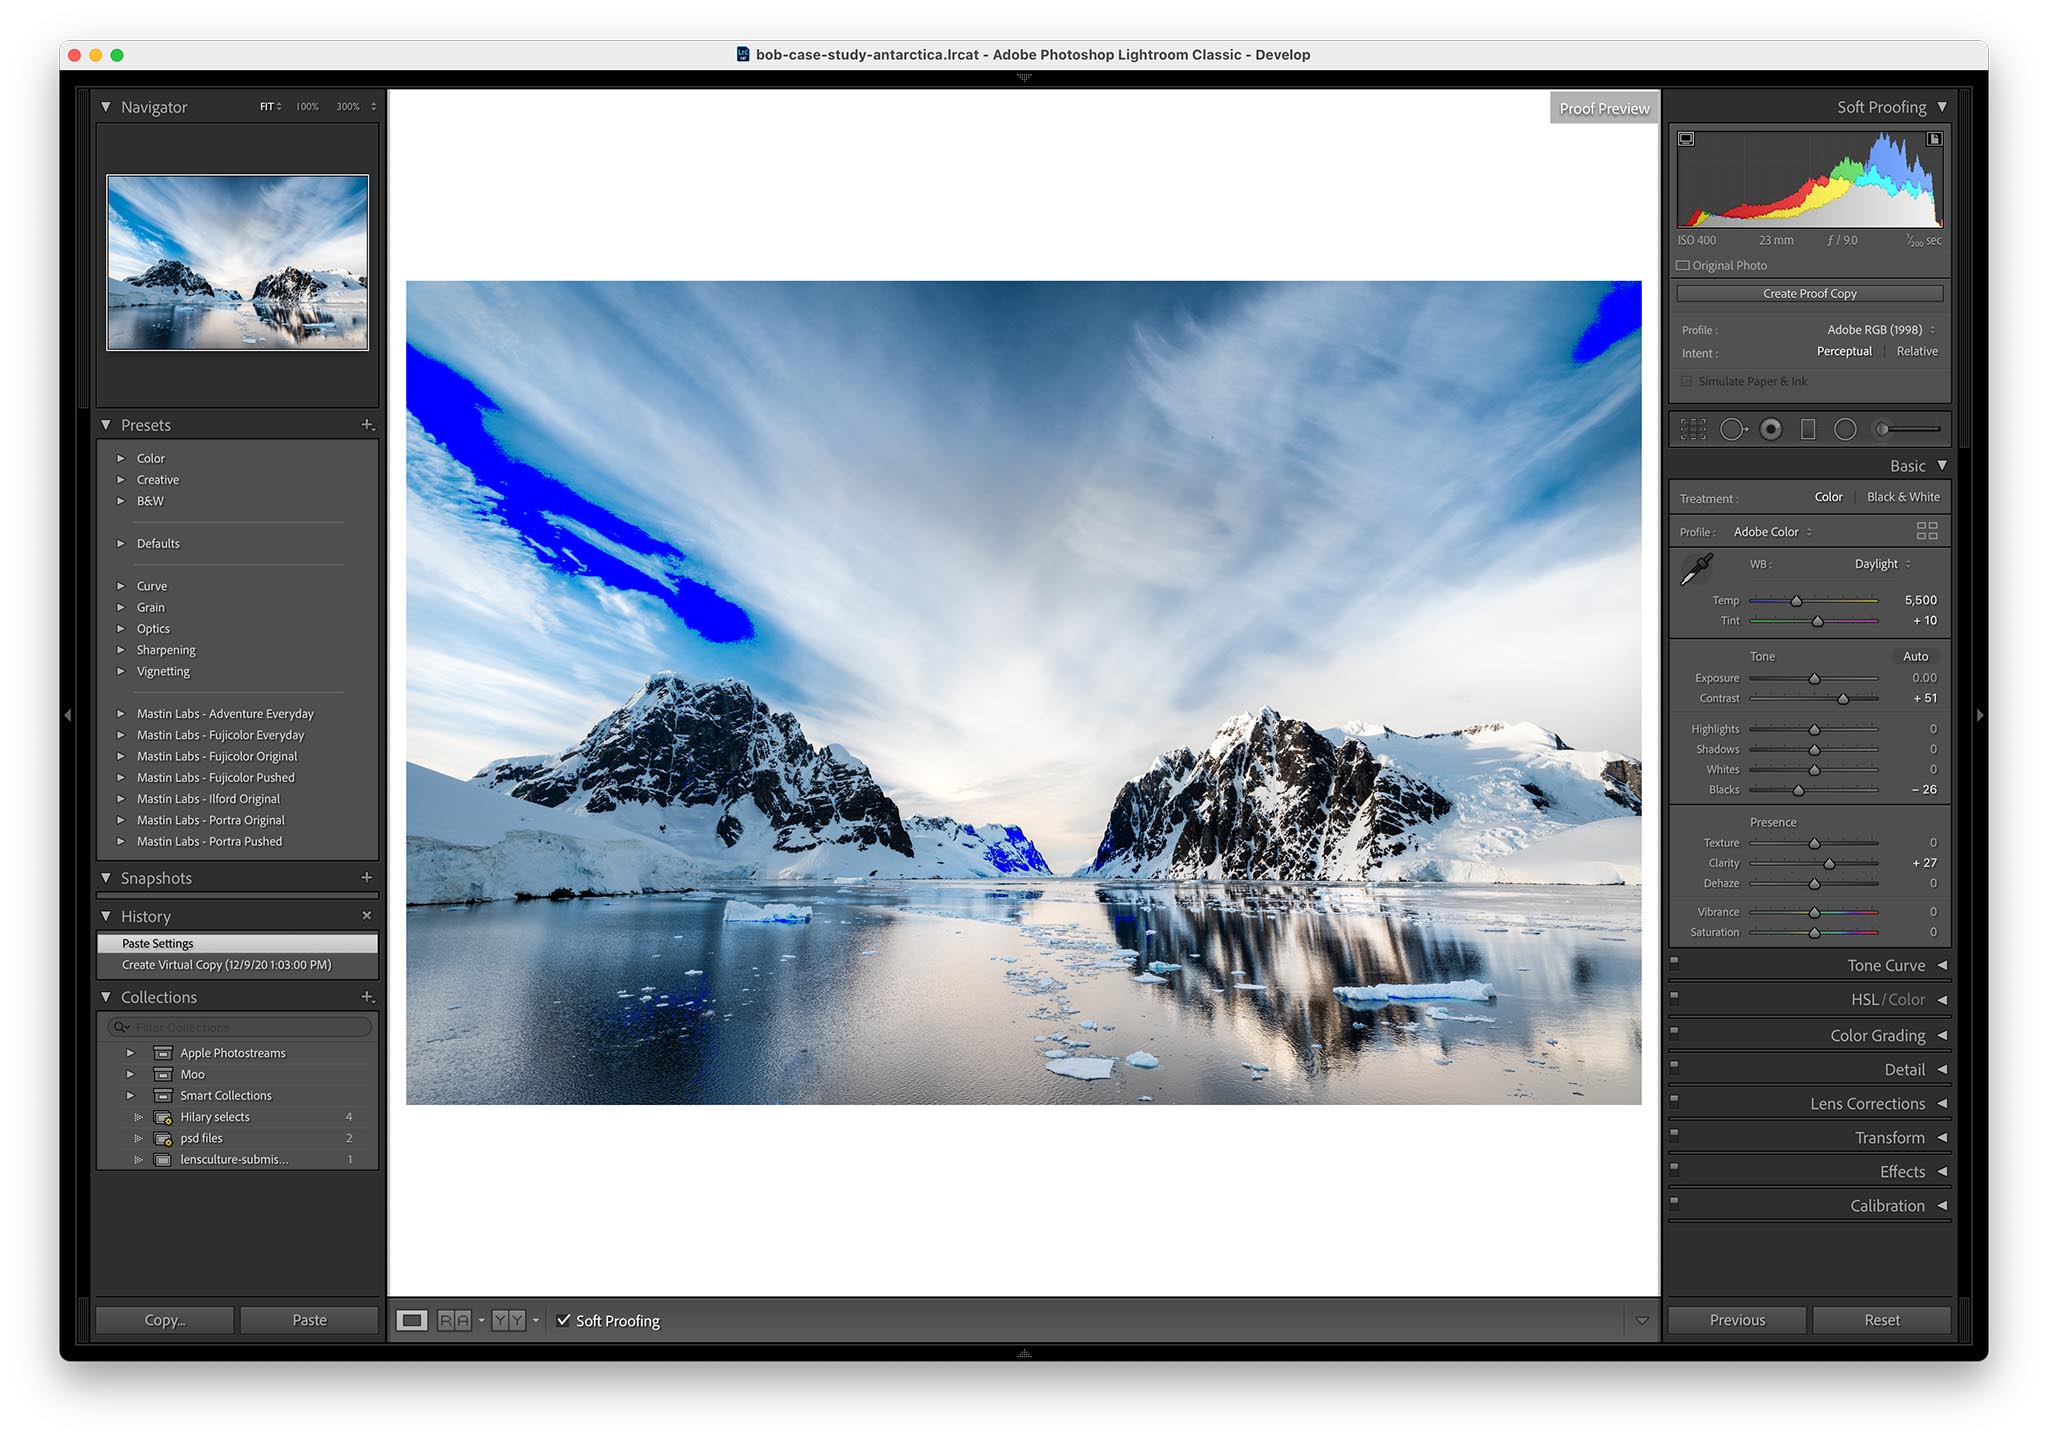This screenshot has height=1440, width=2048.
Task: Select Before/After top-bottom view button
Action: [508, 1320]
